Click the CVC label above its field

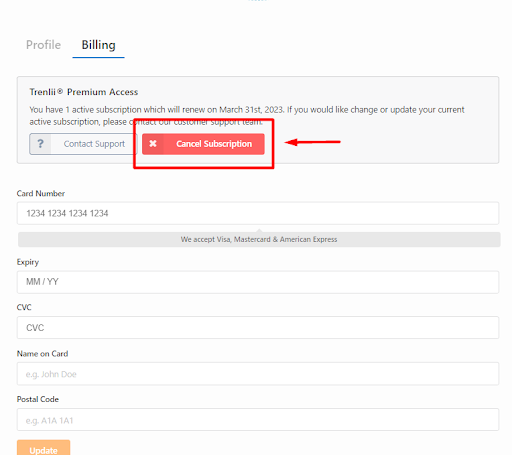pyautogui.click(x=24, y=307)
